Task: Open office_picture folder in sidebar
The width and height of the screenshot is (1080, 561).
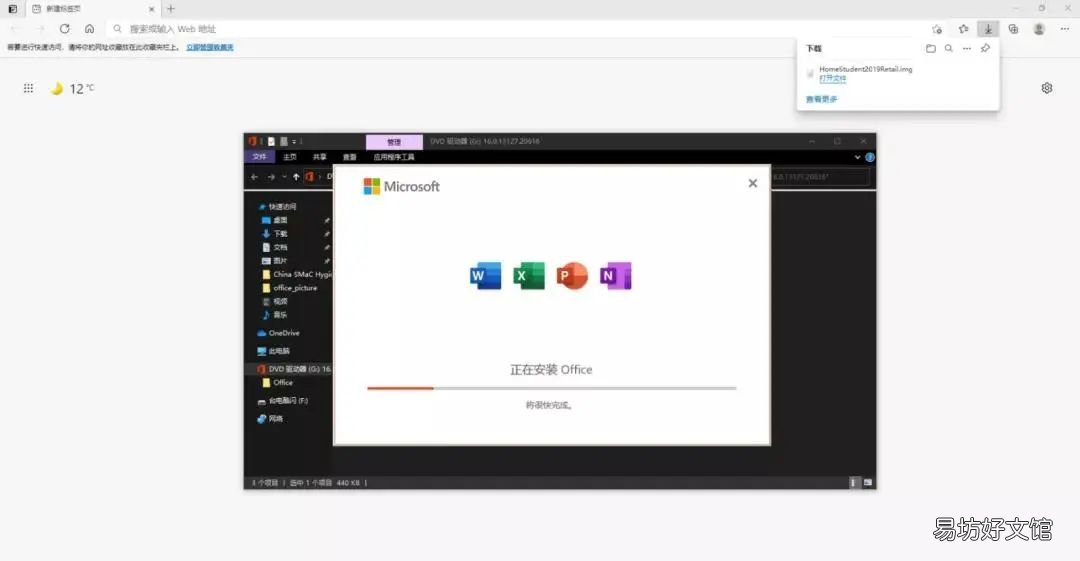Action: tap(290, 288)
